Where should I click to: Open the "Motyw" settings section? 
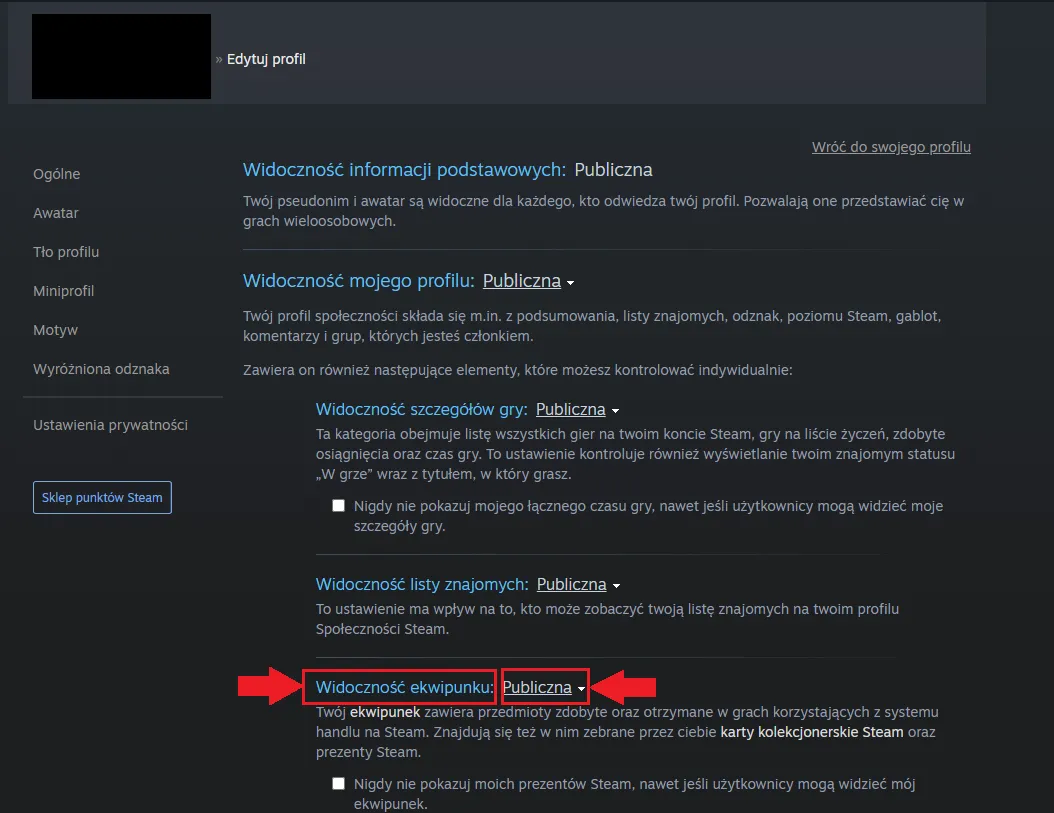coord(53,330)
